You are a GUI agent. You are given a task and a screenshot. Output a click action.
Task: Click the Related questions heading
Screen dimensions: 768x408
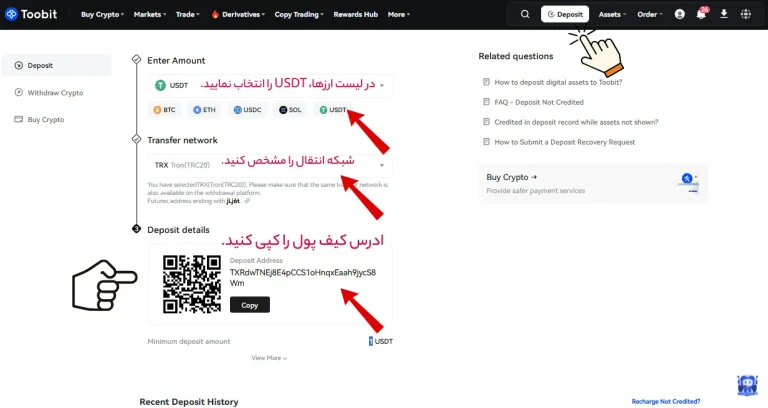(516, 56)
